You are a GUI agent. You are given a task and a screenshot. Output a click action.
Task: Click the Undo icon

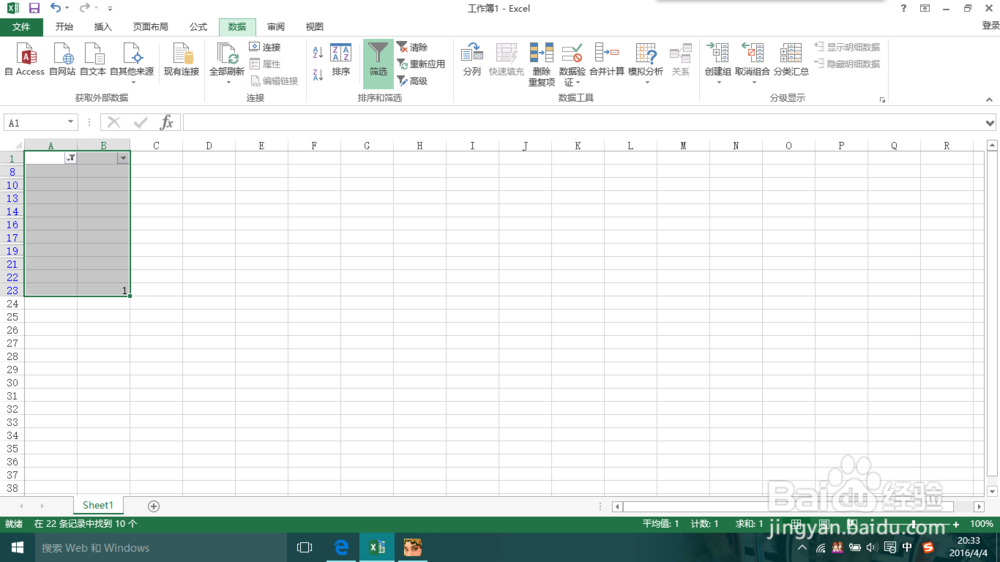click(55, 8)
